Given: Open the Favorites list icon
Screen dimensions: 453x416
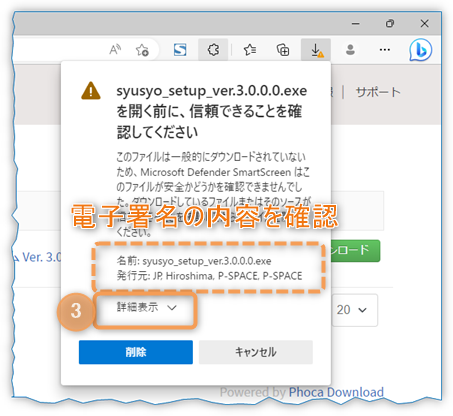Looking at the screenshot, I should pos(250,50).
